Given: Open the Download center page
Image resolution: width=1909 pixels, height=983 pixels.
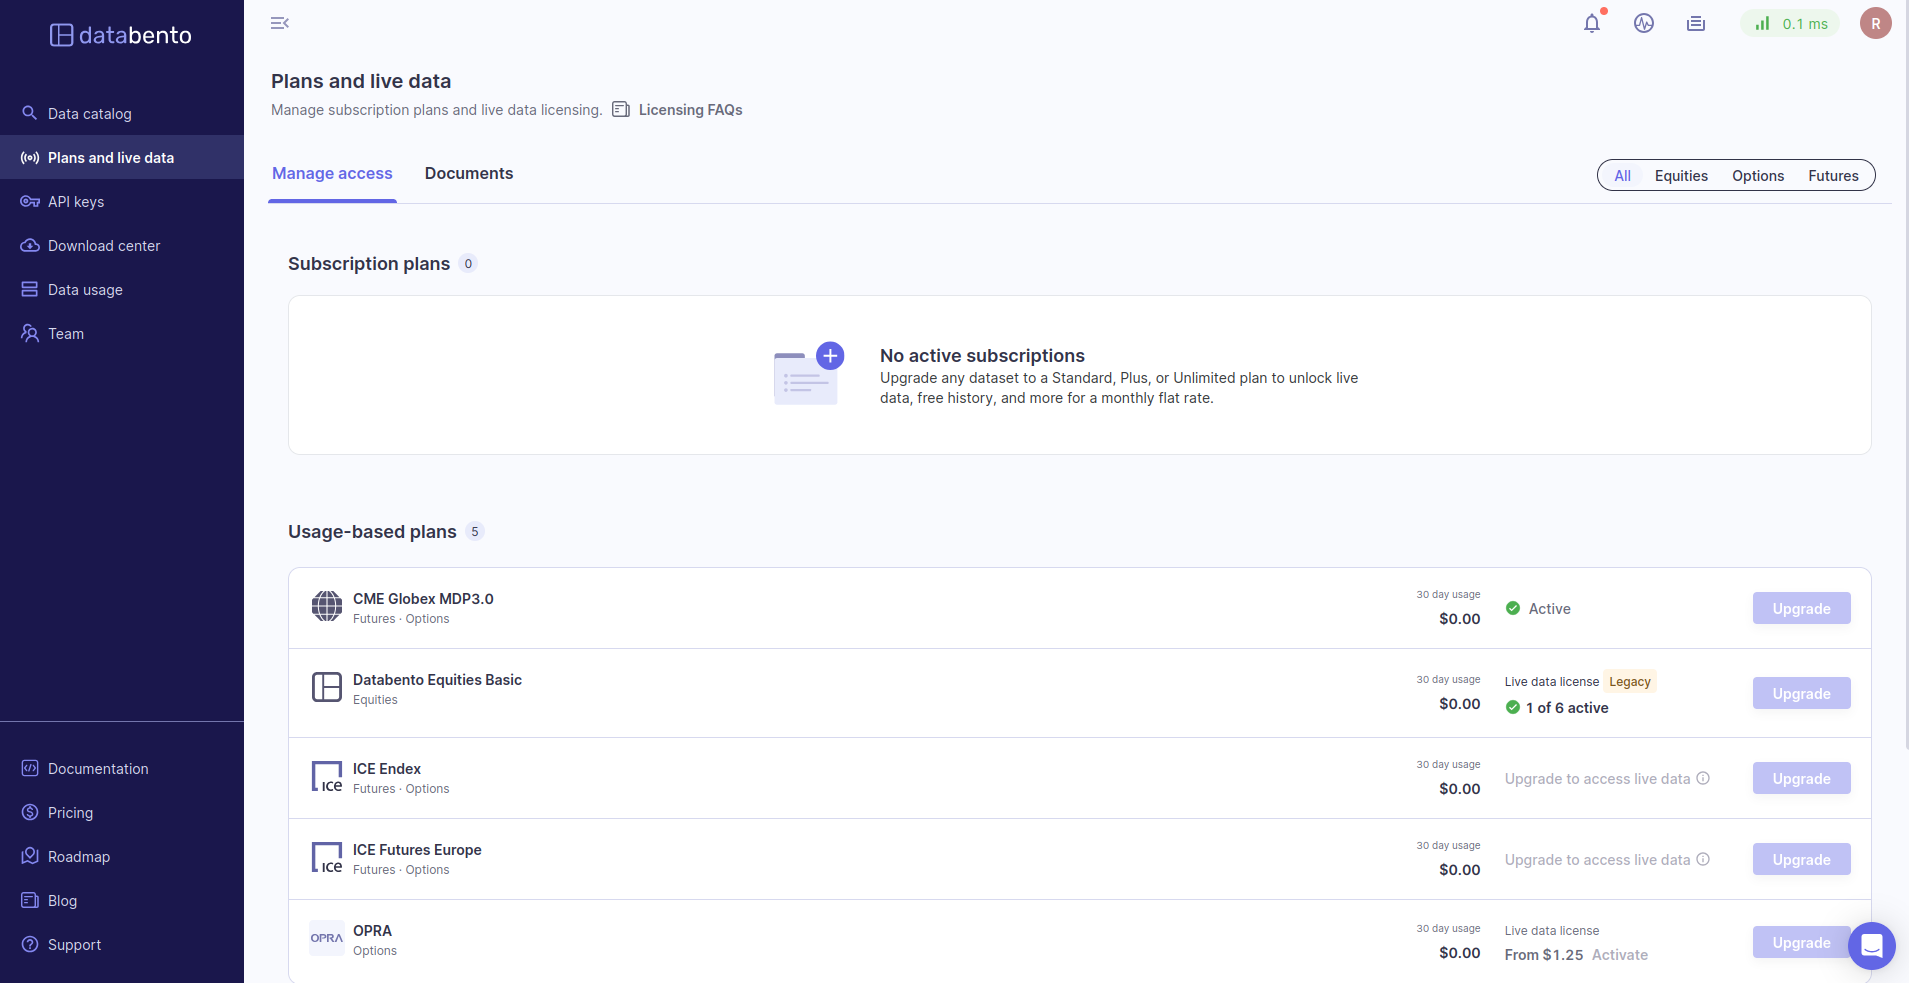Looking at the screenshot, I should click(104, 246).
